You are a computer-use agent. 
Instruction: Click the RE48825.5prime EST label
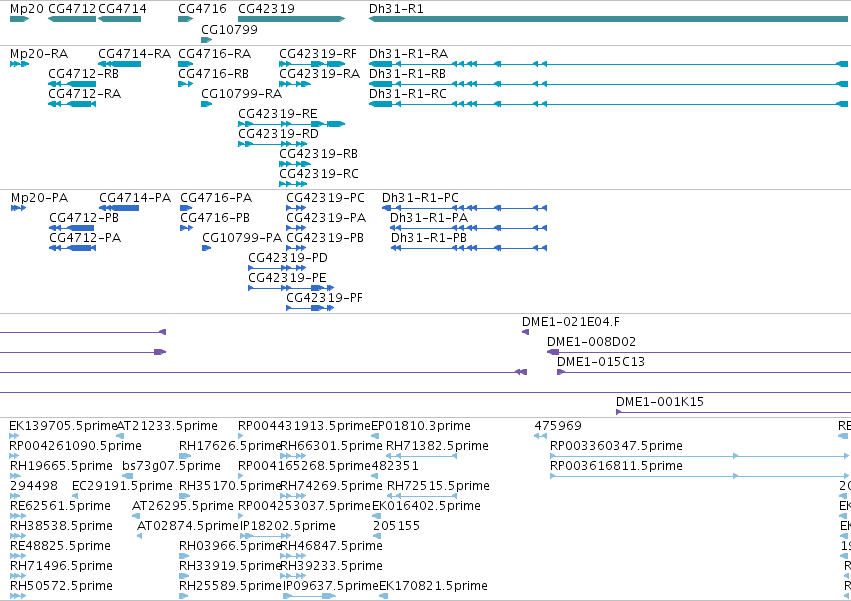[60, 546]
